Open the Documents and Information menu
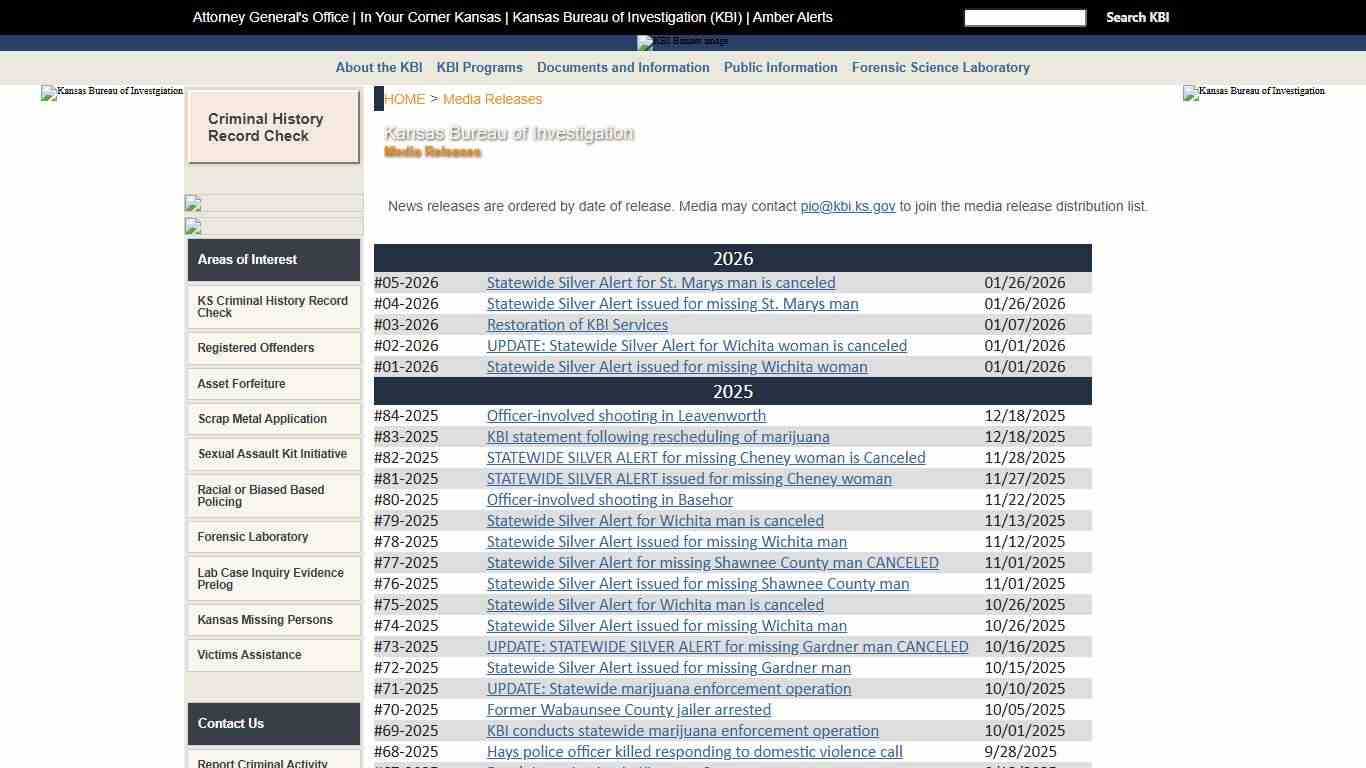 (x=623, y=67)
